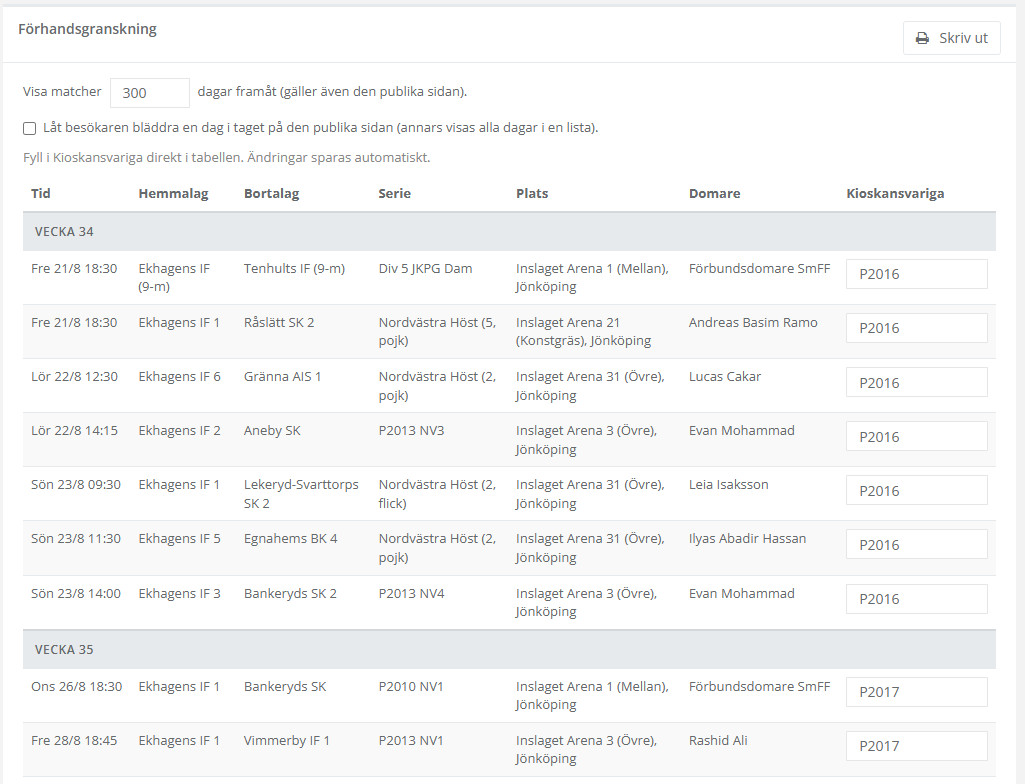Screen dimensions: 1025x784
Task: Click away team Aneby SK
Action: coord(272,431)
